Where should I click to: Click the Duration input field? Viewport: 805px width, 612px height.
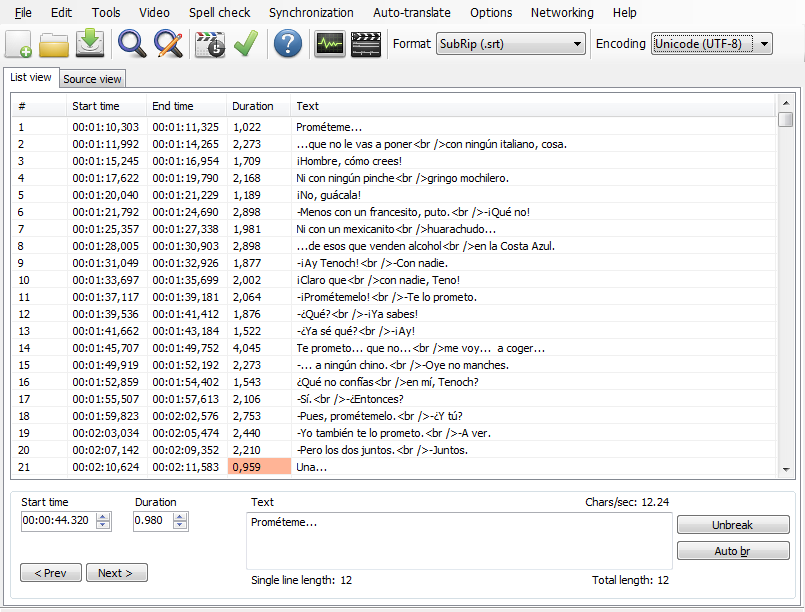pos(153,521)
